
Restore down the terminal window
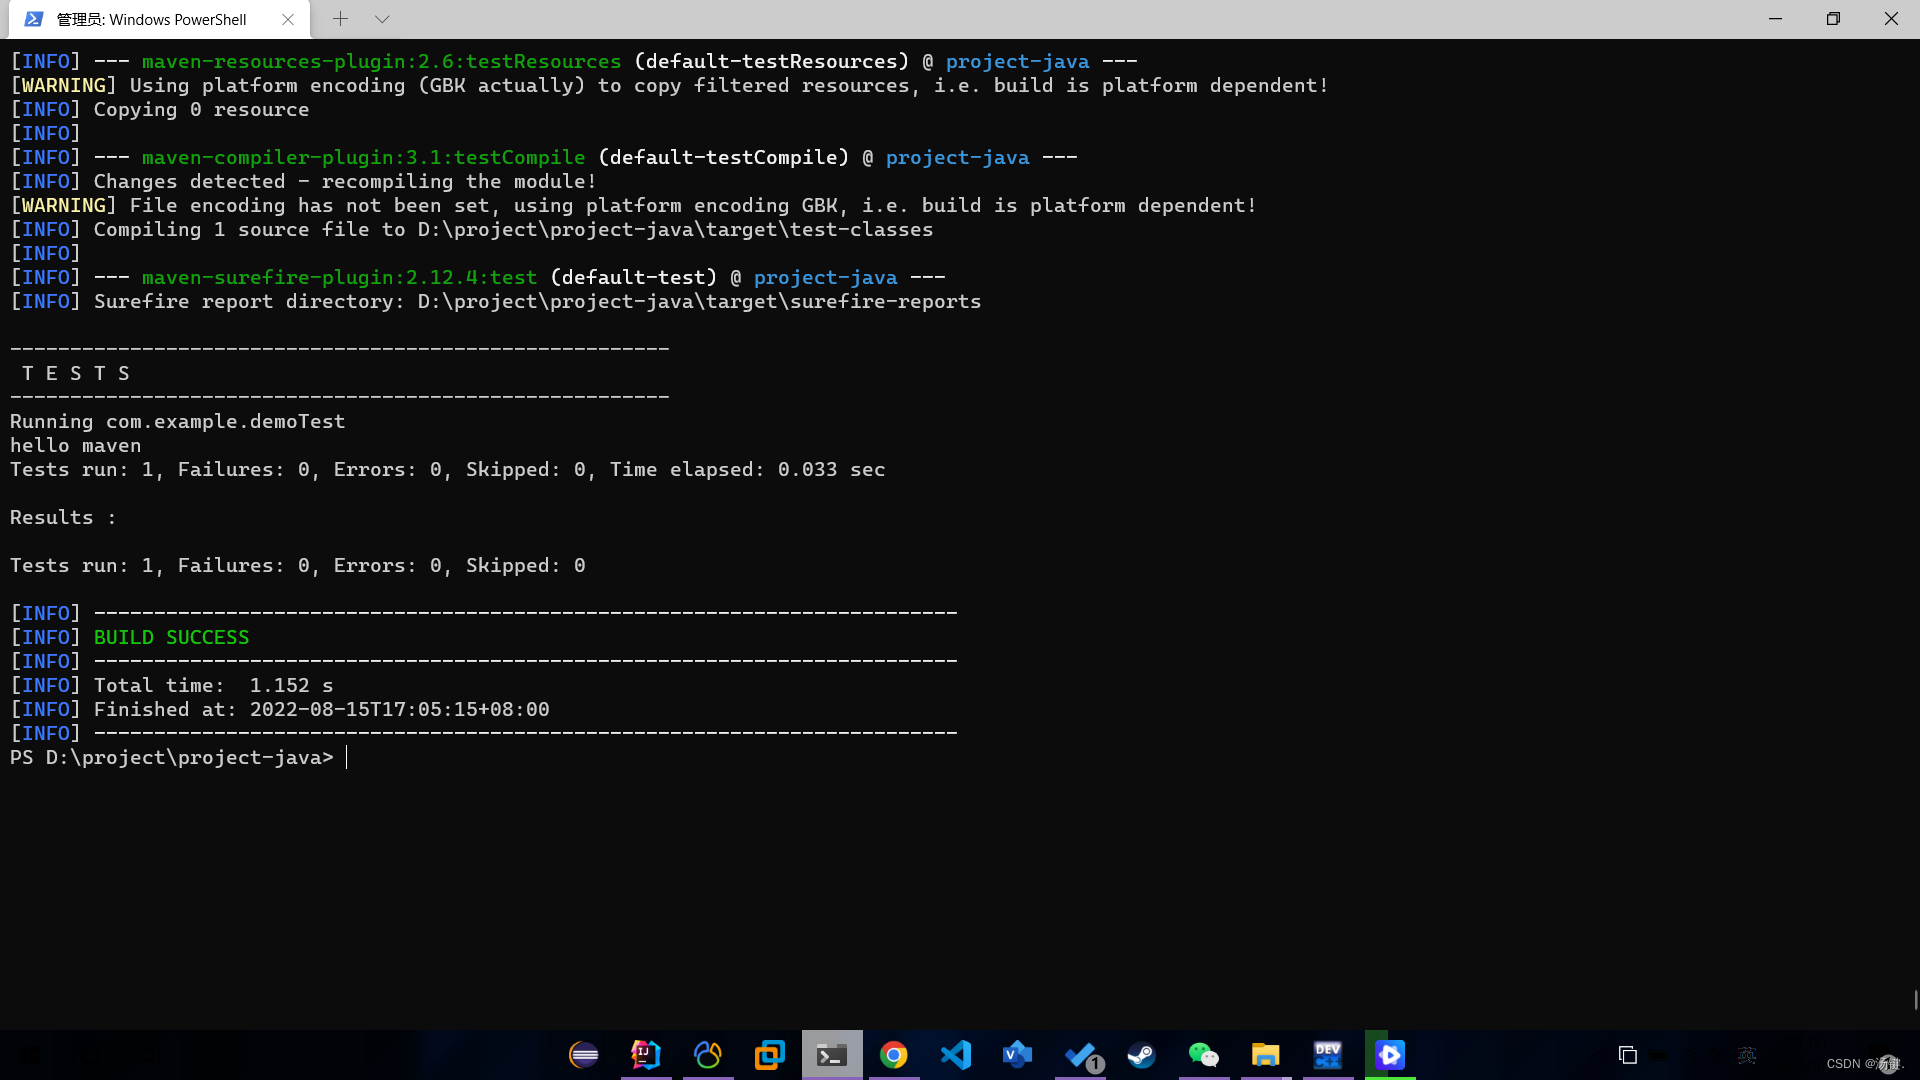click(x=1833, y=19)
